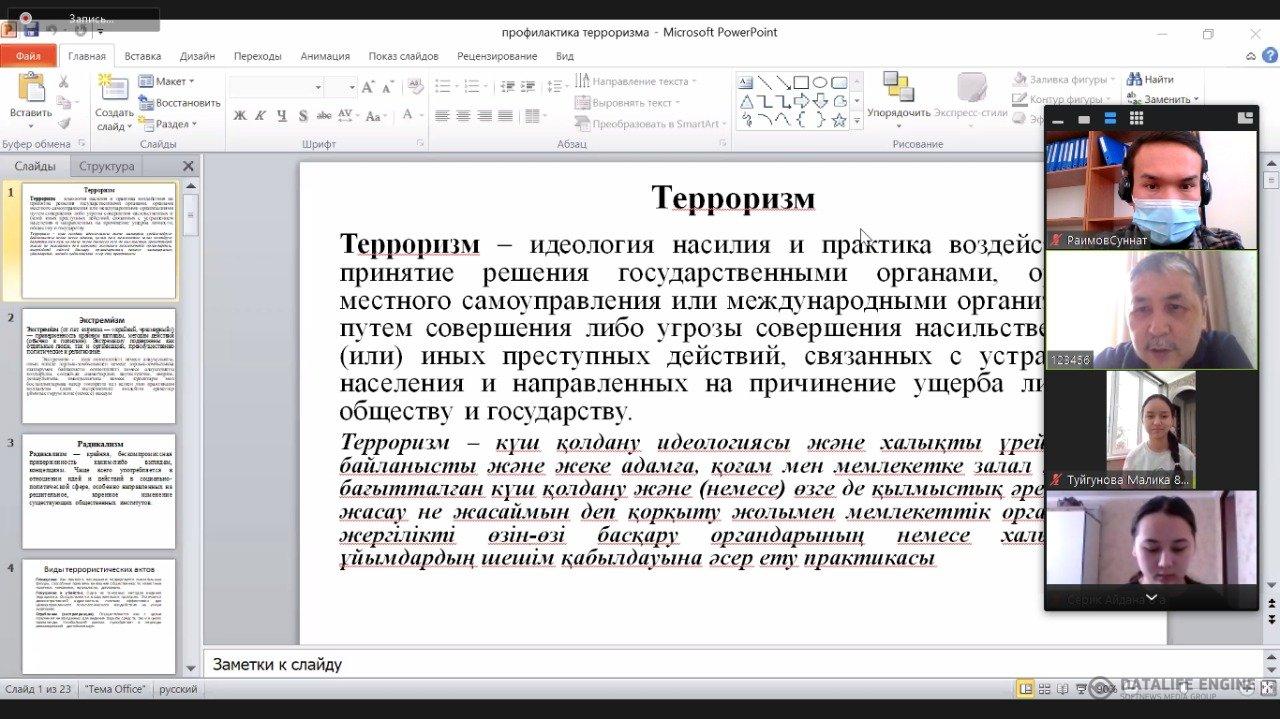Expand the shapes gallery with More arrow
This screenshot has width=1280, height=719.
tap(856, 121)
